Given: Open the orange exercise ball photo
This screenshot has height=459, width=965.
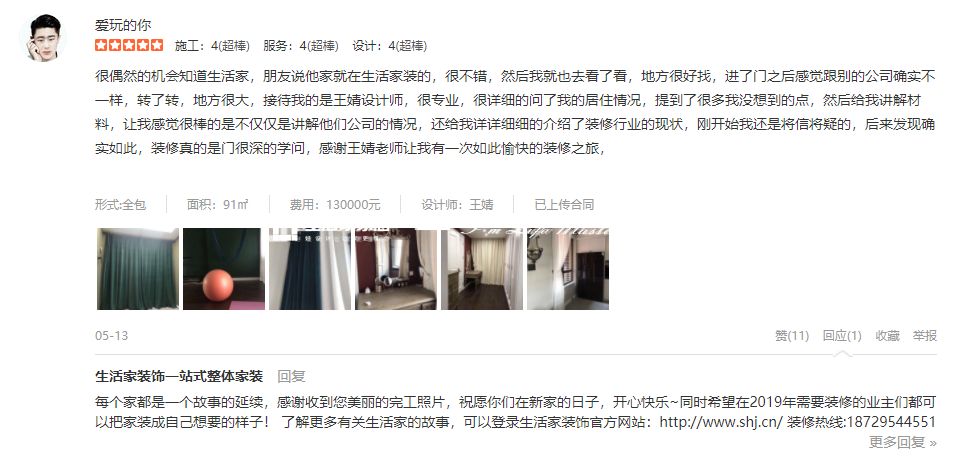Looking at the screenshot, I should pyautogui.click(x=224, y=269).
